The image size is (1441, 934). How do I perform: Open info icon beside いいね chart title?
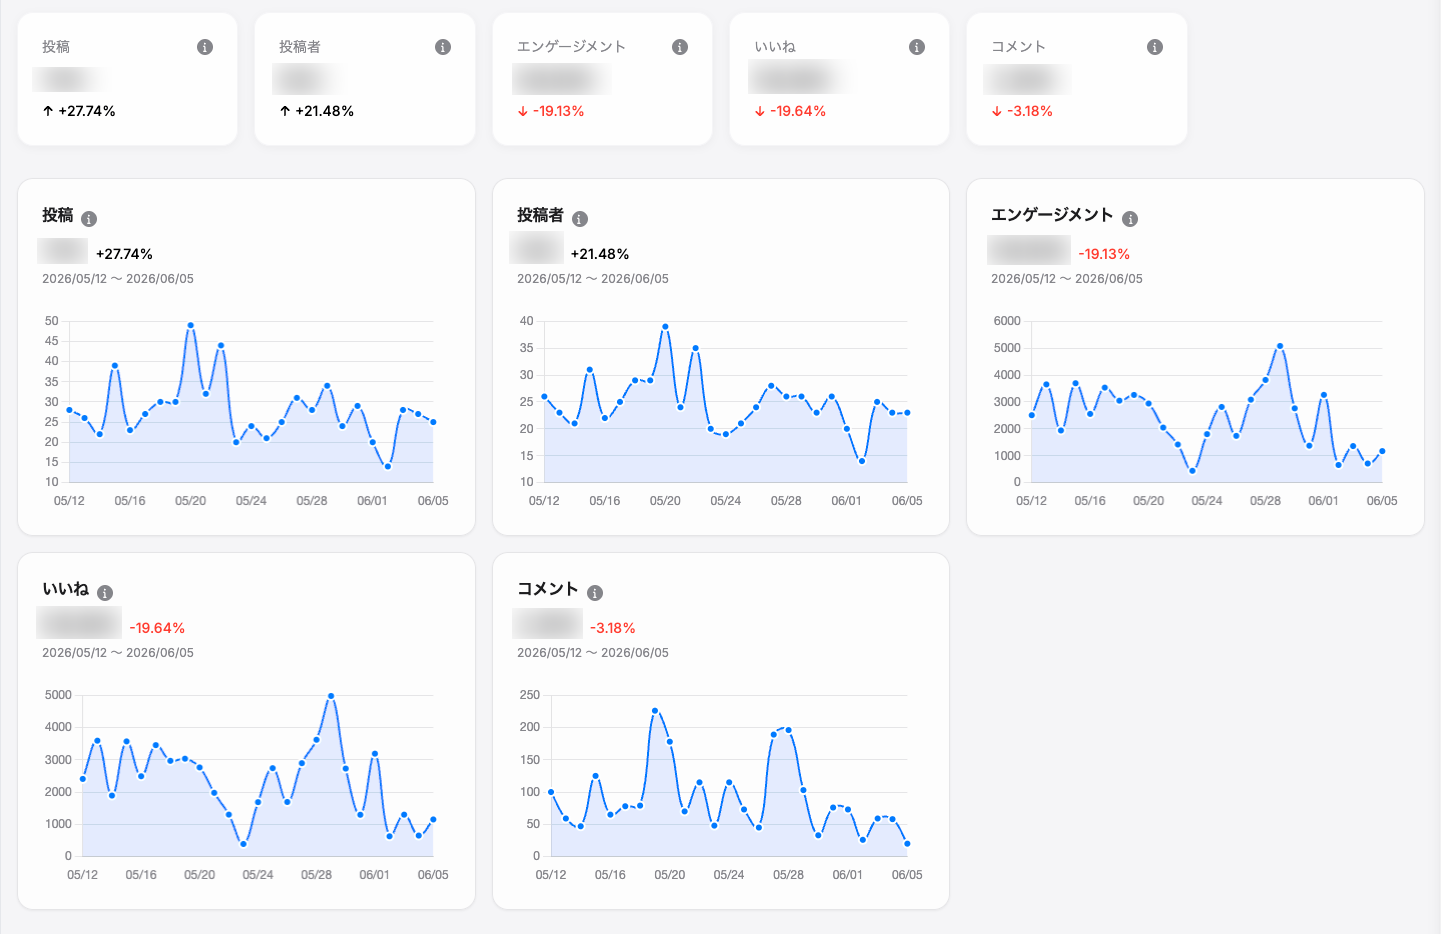(x=105, y=593)
